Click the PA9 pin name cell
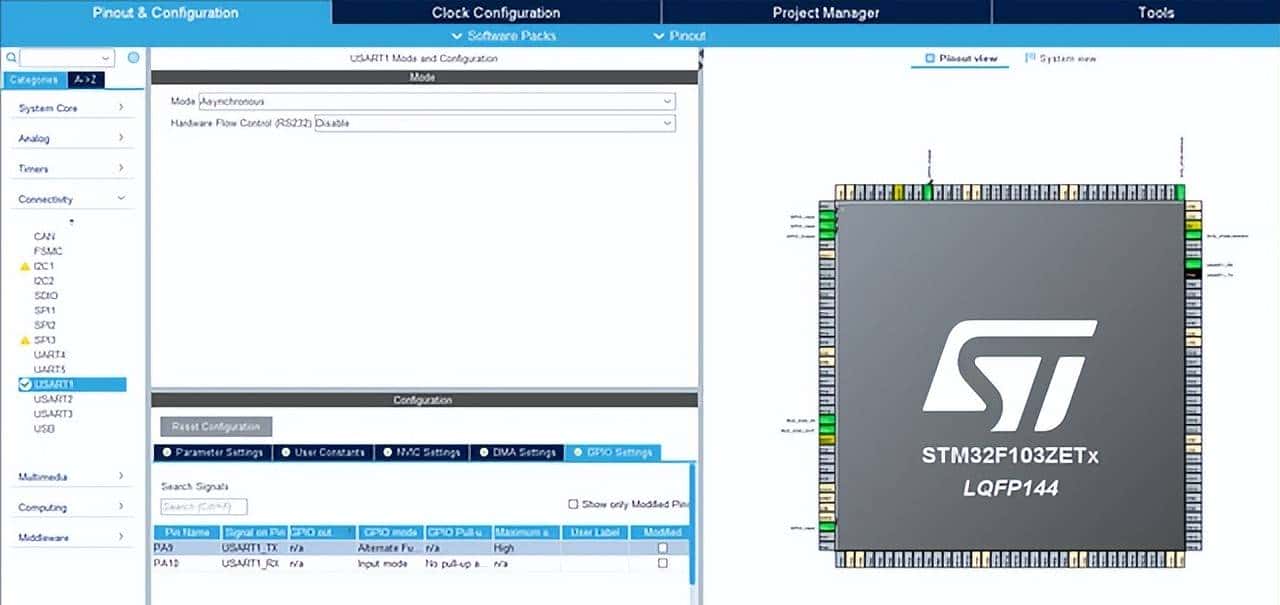 [x=187, y=548]
